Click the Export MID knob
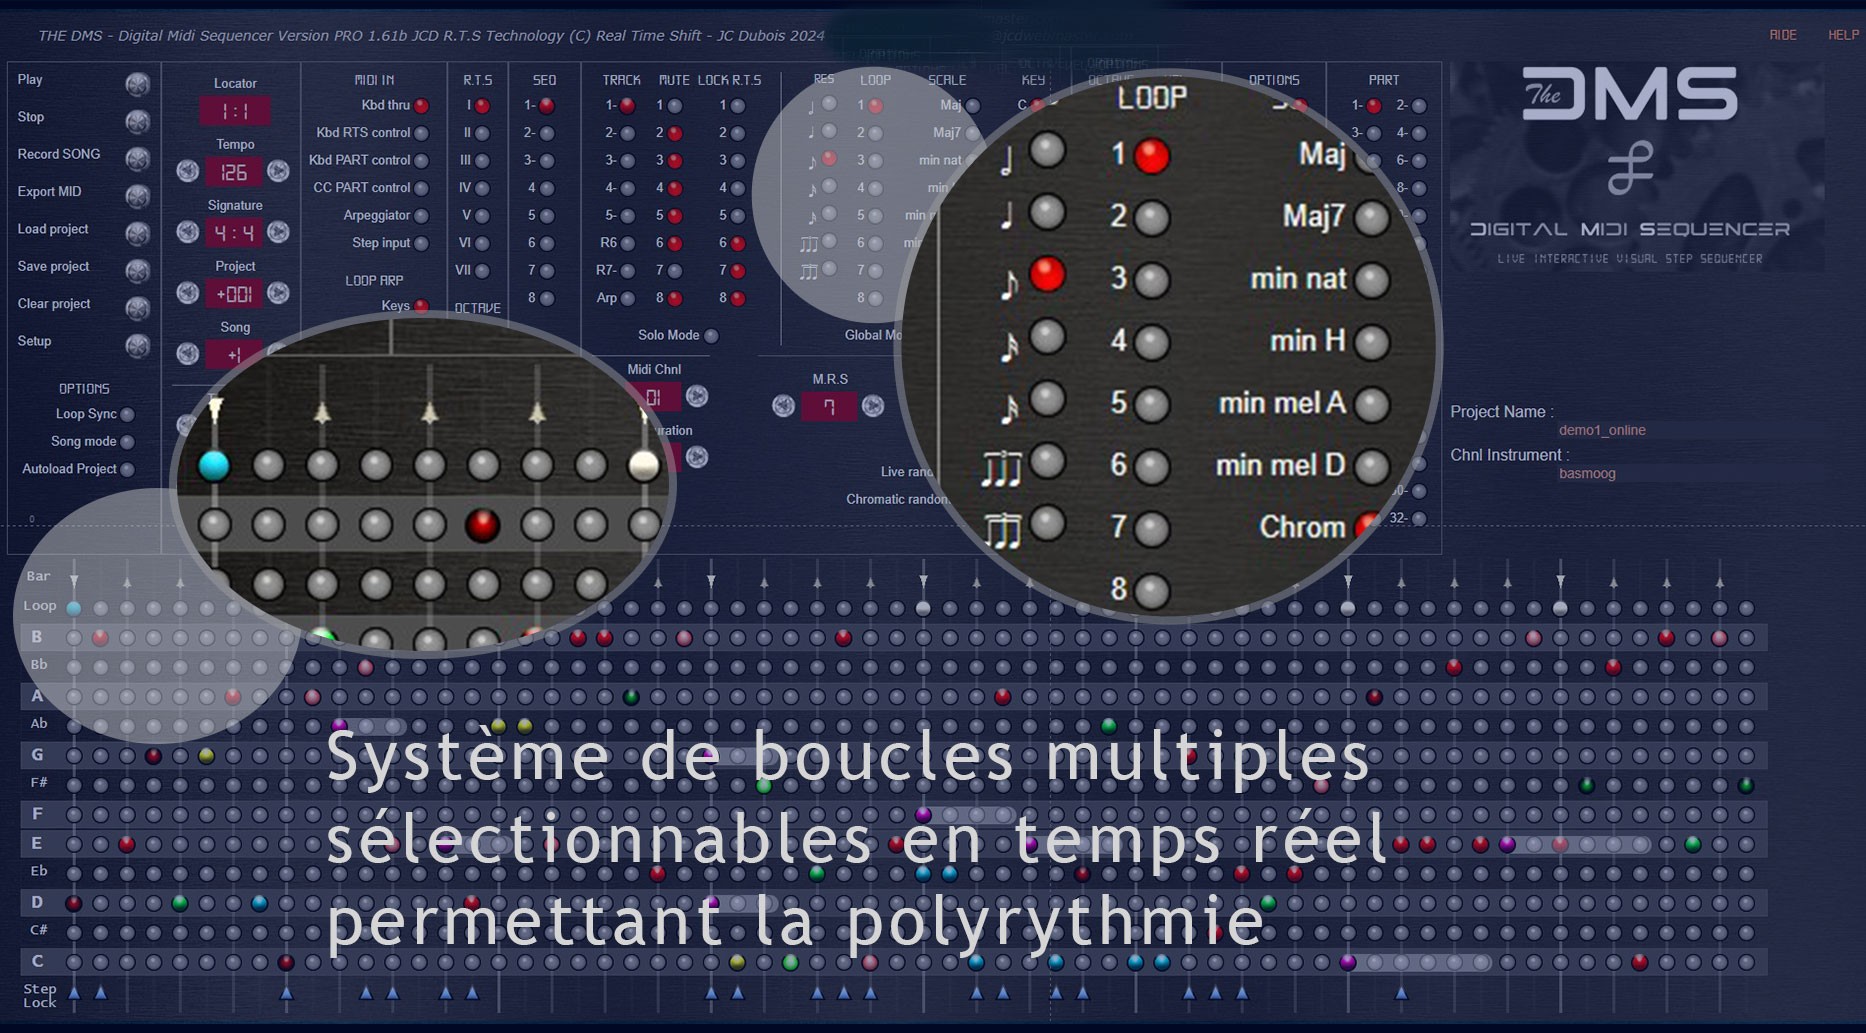 point(137,195)
